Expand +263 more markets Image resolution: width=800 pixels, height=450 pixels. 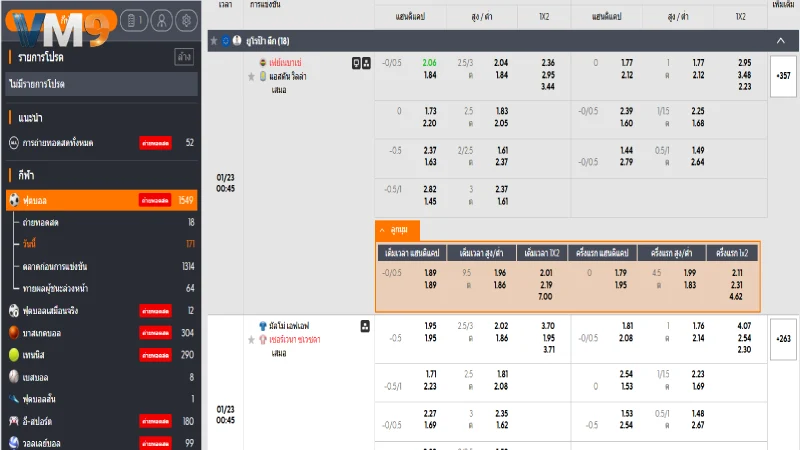click(x=783, y=339)
